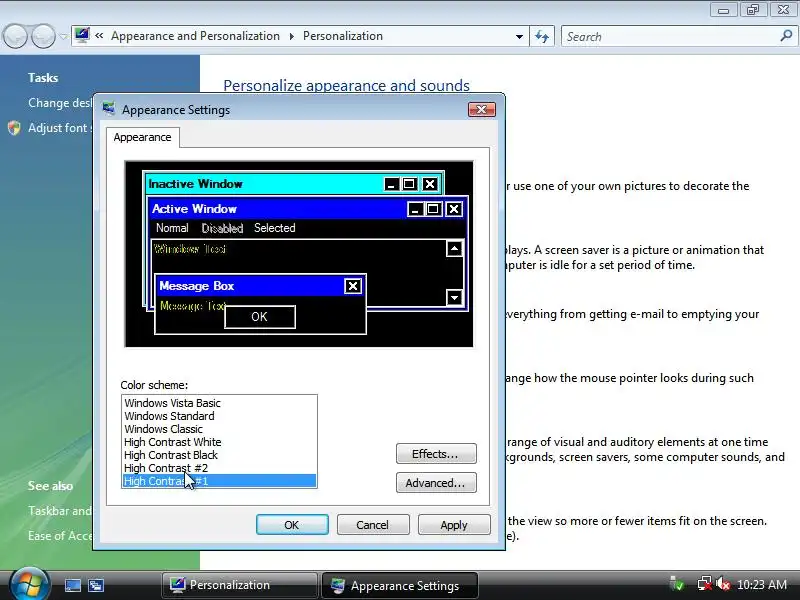Click Active Window preview minimize icon

pos(415,209)
